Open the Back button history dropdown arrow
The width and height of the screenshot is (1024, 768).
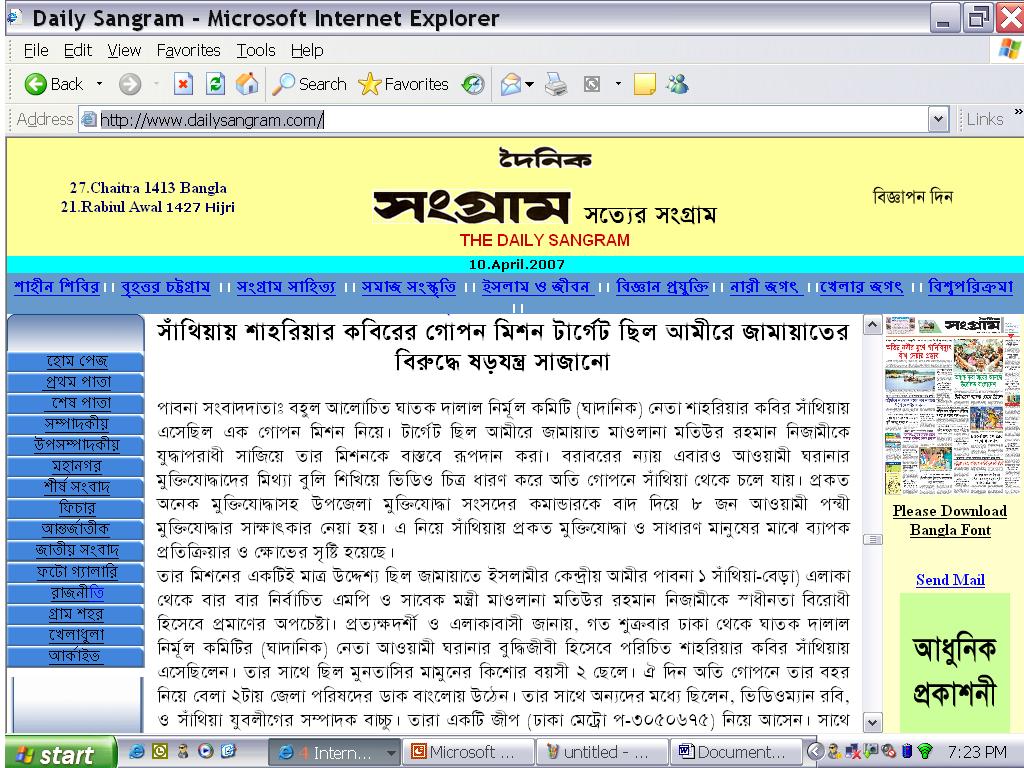[99, 84]
